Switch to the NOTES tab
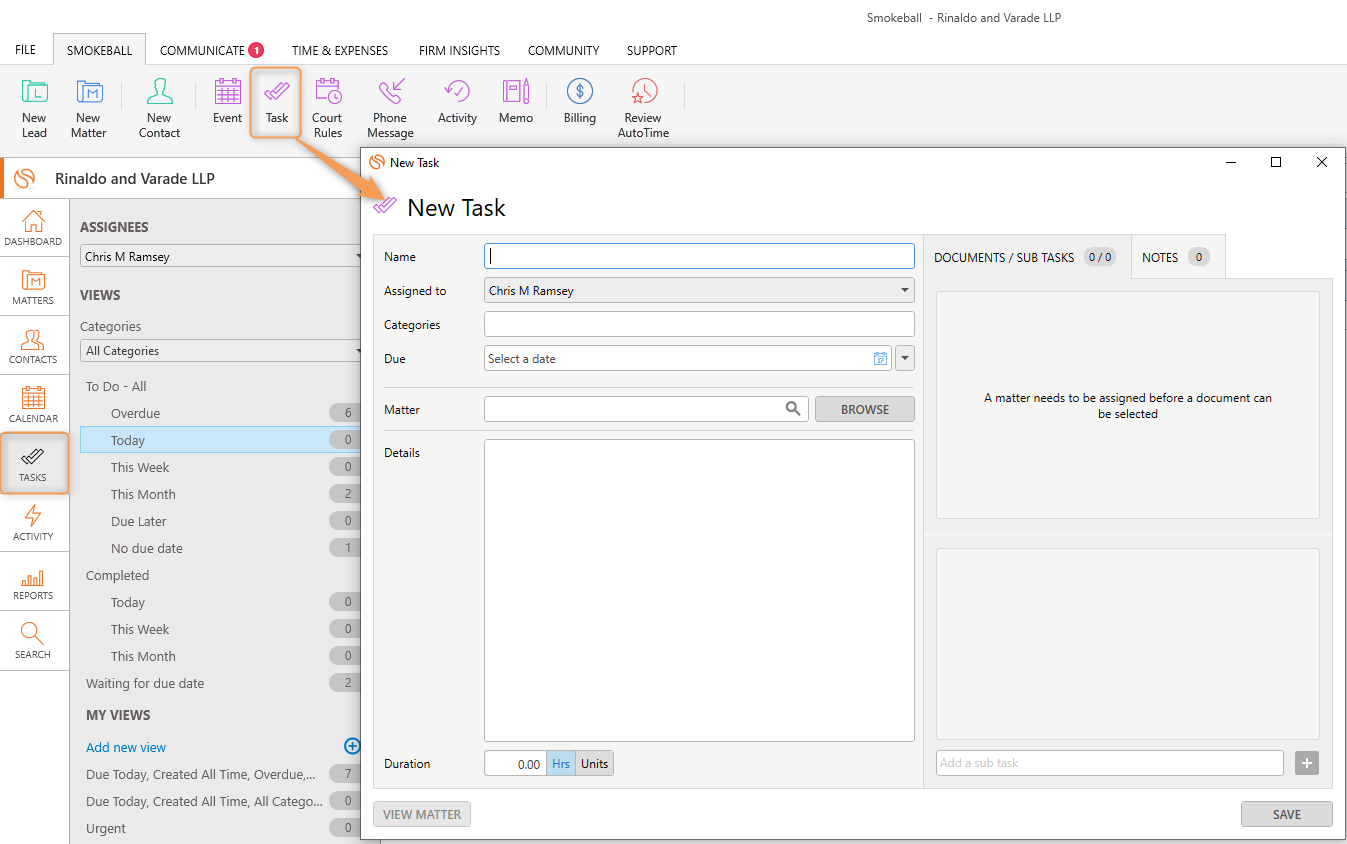 pos(1177,257)
